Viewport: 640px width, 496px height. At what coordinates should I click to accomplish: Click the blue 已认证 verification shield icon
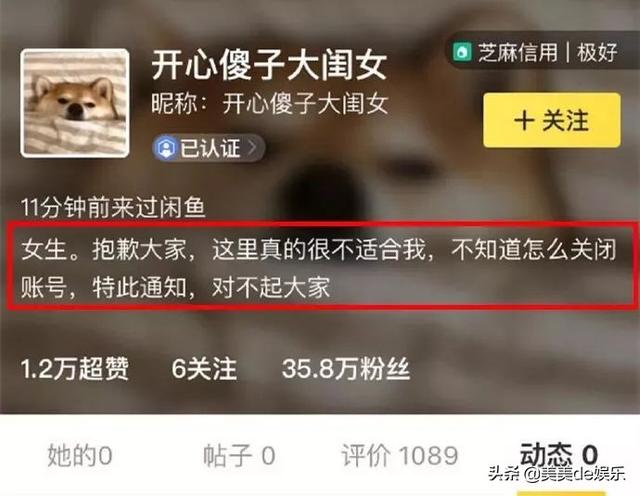(165, 147)
